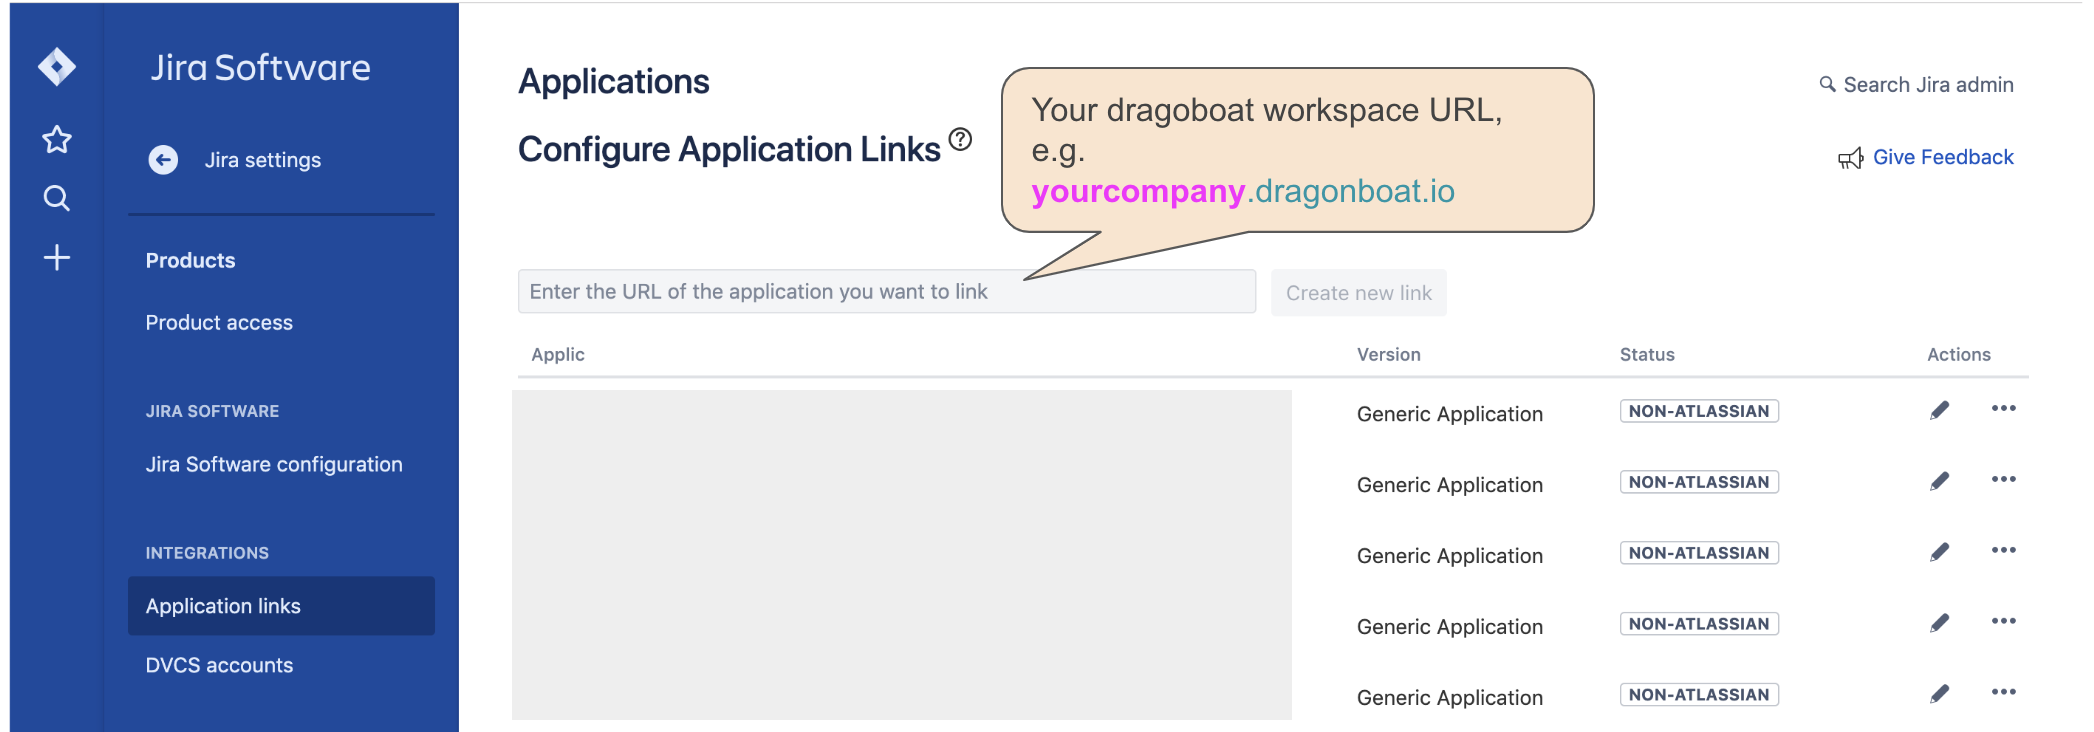
Task: Click the Actions column header
Action: click(x=1958, y=355)
